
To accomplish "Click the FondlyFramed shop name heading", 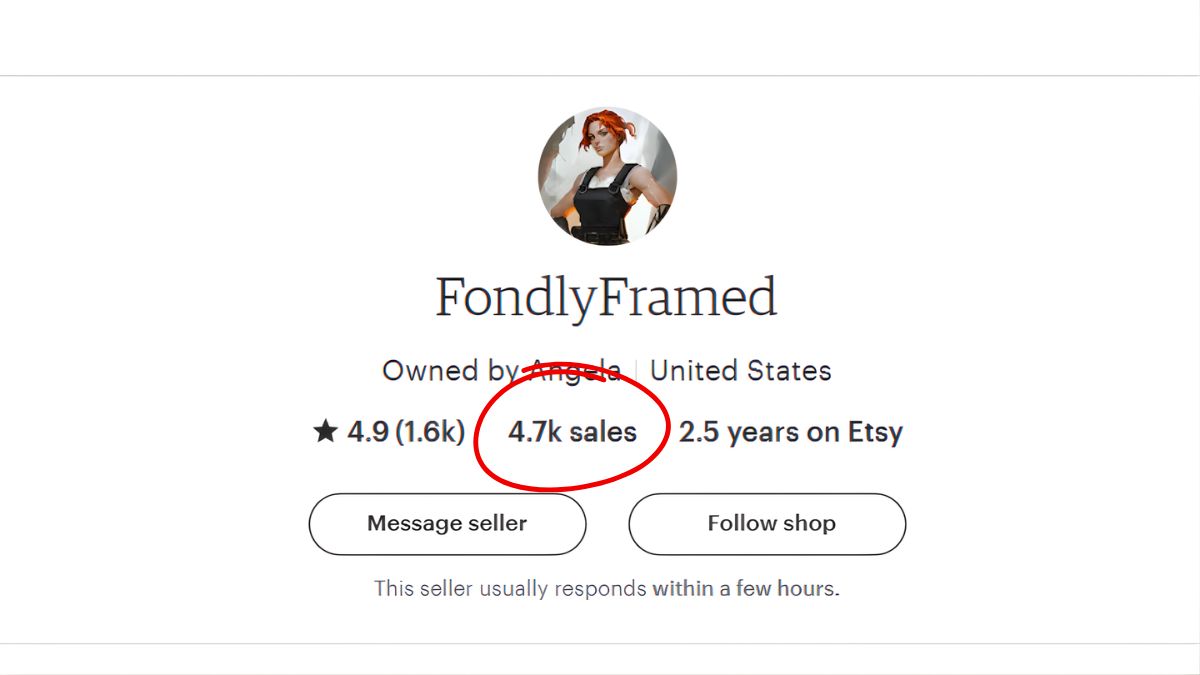I will coord(606,297).
